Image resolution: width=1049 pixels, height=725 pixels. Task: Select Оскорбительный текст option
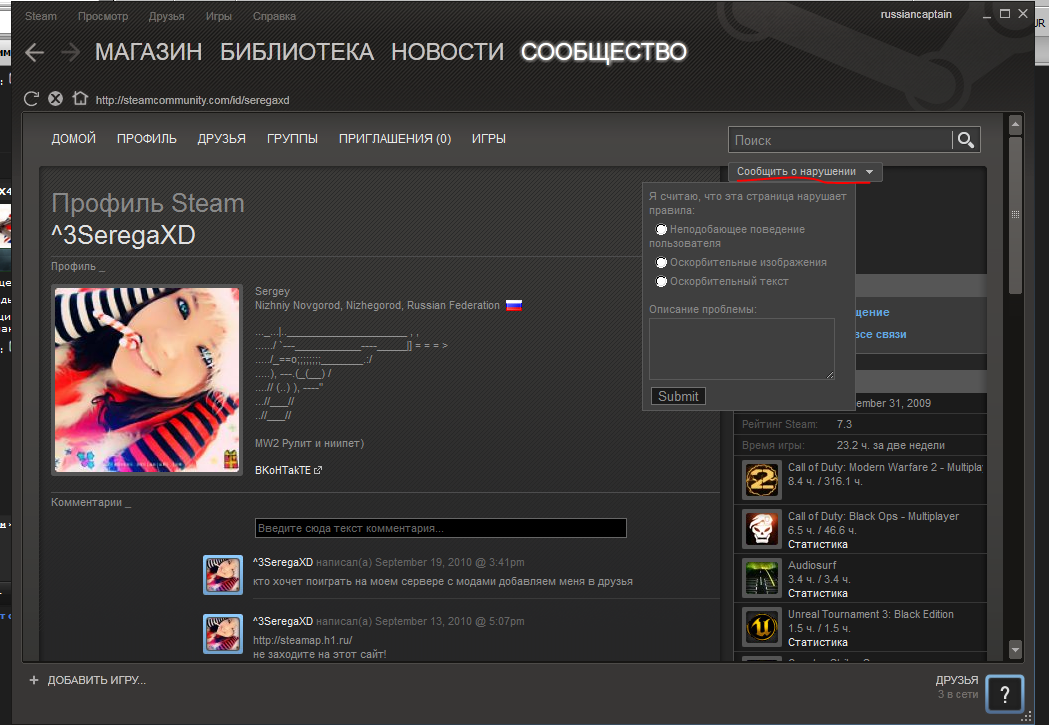point(661,282)
